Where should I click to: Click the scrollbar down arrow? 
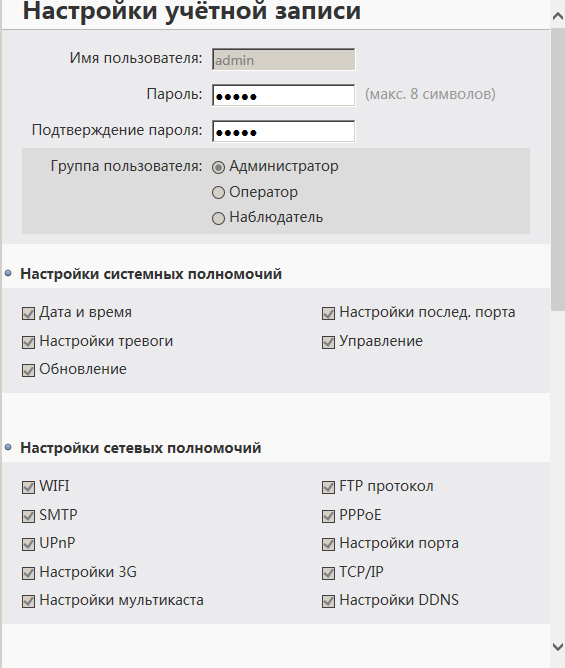tap(558, 647)
